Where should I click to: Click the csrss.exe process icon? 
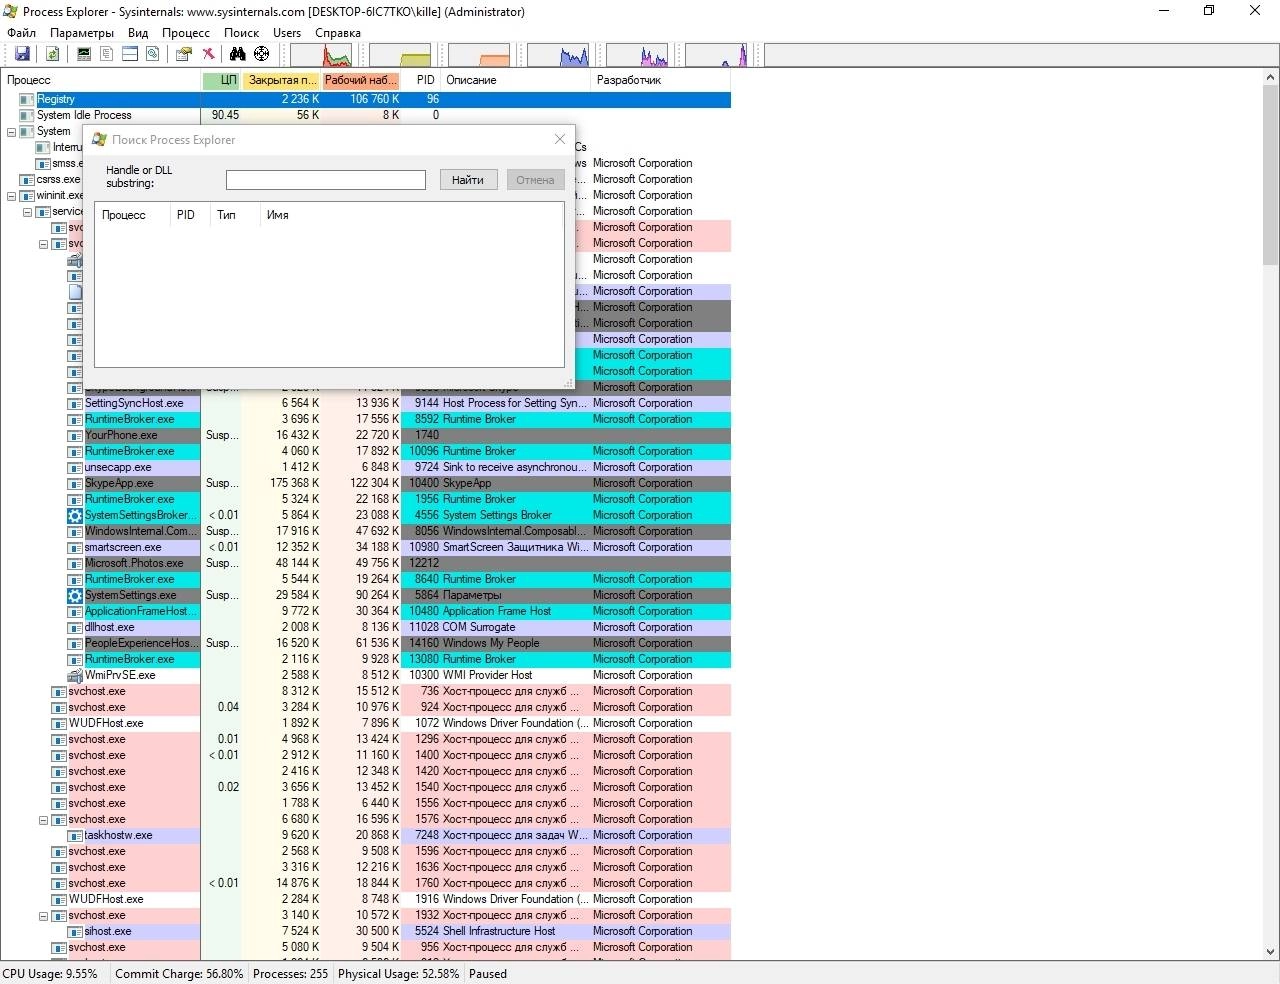click(x=27, y=179)
